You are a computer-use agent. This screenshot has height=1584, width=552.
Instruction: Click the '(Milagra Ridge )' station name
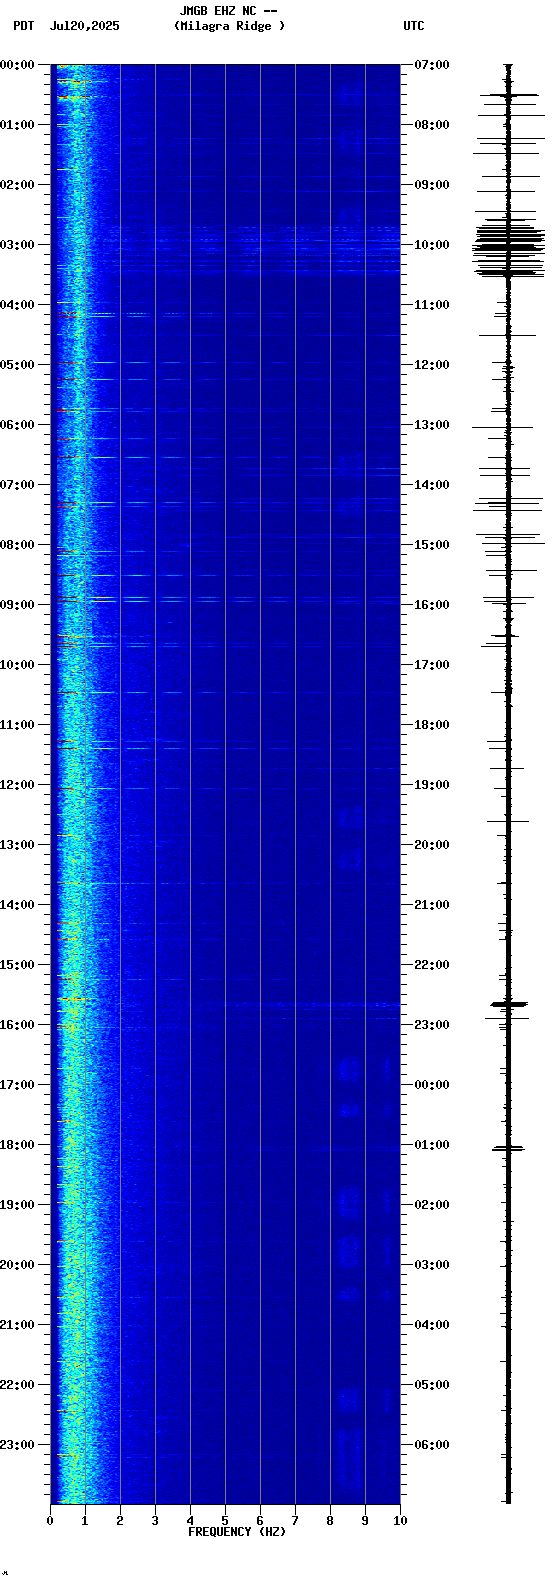click(229, 26)
